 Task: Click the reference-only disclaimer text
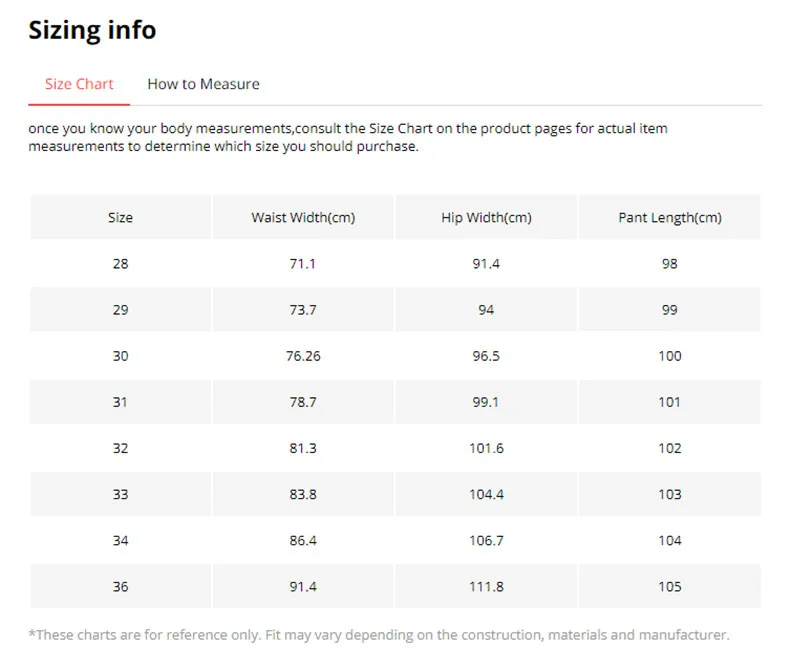tap(379, 634)
